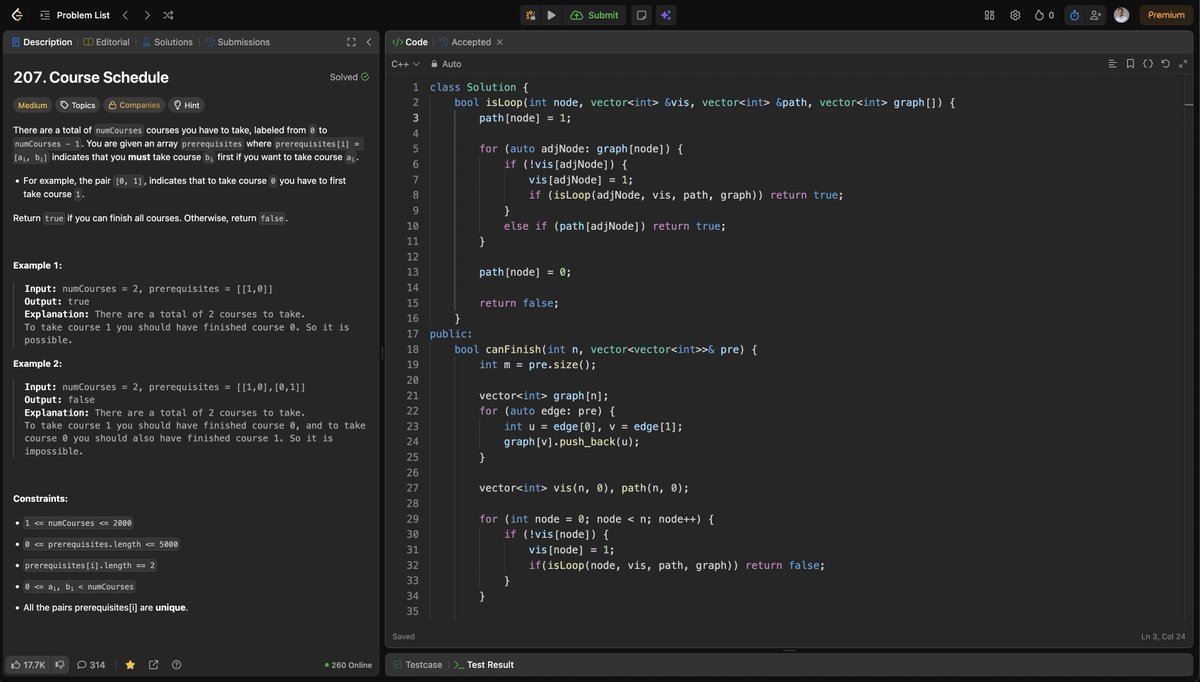The image size is (1200, 682).
Task: Click the invite user icon
Action: [x=1096, y=15]
